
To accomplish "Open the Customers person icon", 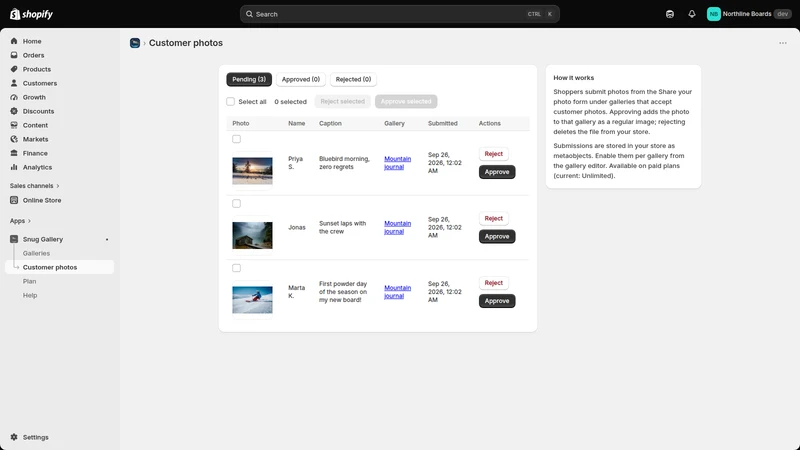I will click(14, 83).
